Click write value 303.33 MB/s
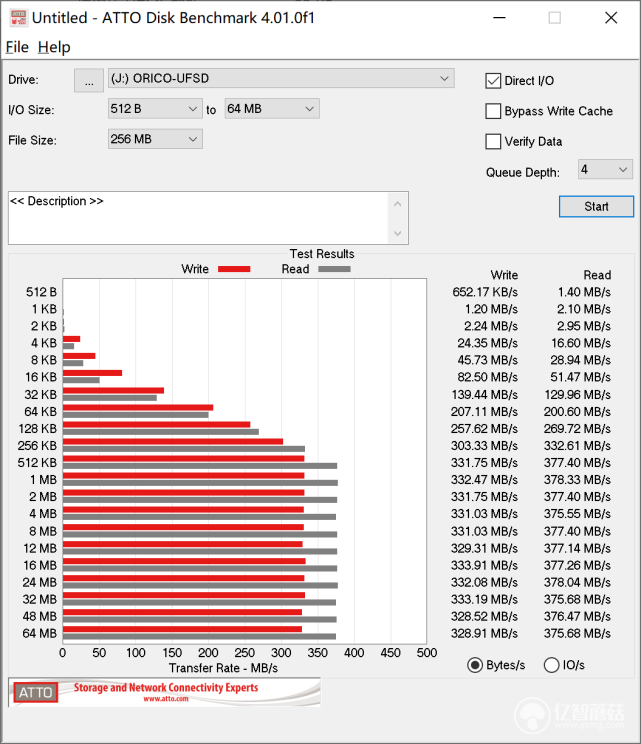 tap(484, 446)
